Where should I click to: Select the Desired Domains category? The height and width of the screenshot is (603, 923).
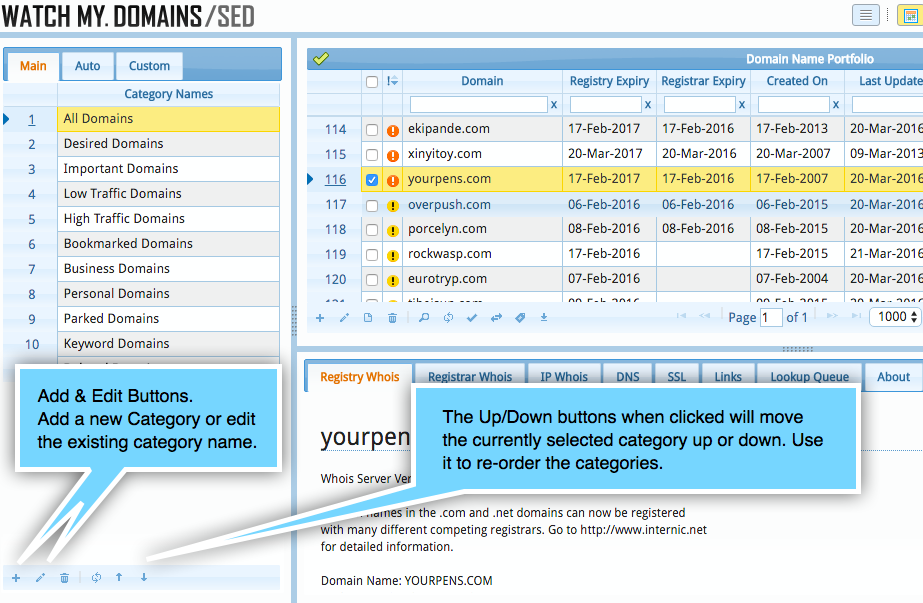coord(168,144)
